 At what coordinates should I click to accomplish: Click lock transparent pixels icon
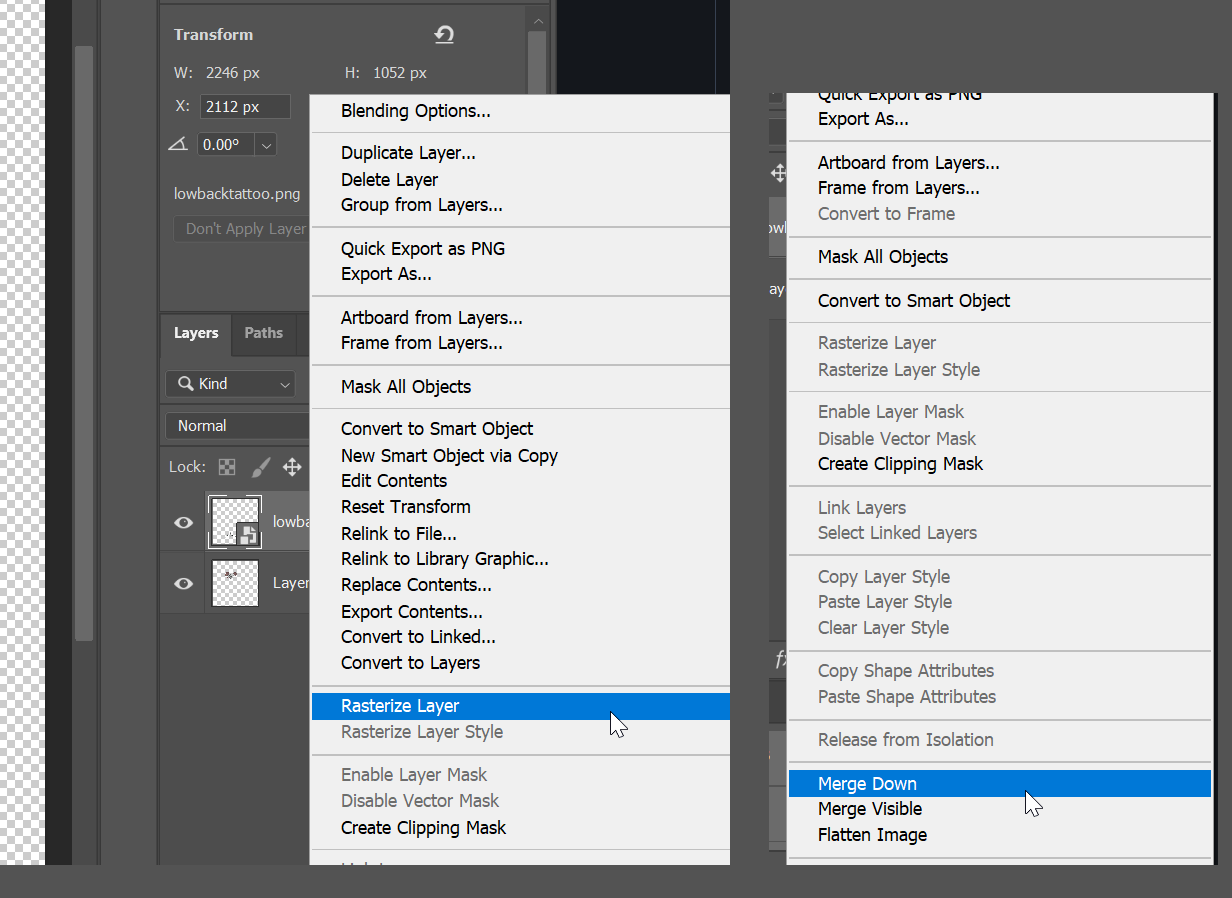tap(228, 467)
